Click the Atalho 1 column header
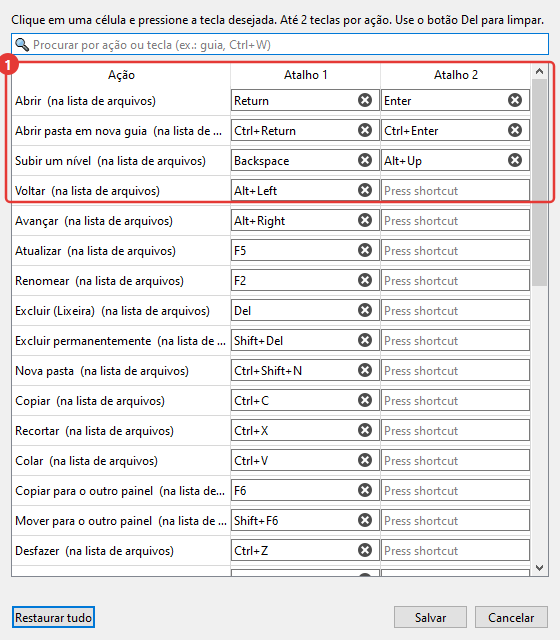The image size is (560, 640). click(x=305, y=75)
